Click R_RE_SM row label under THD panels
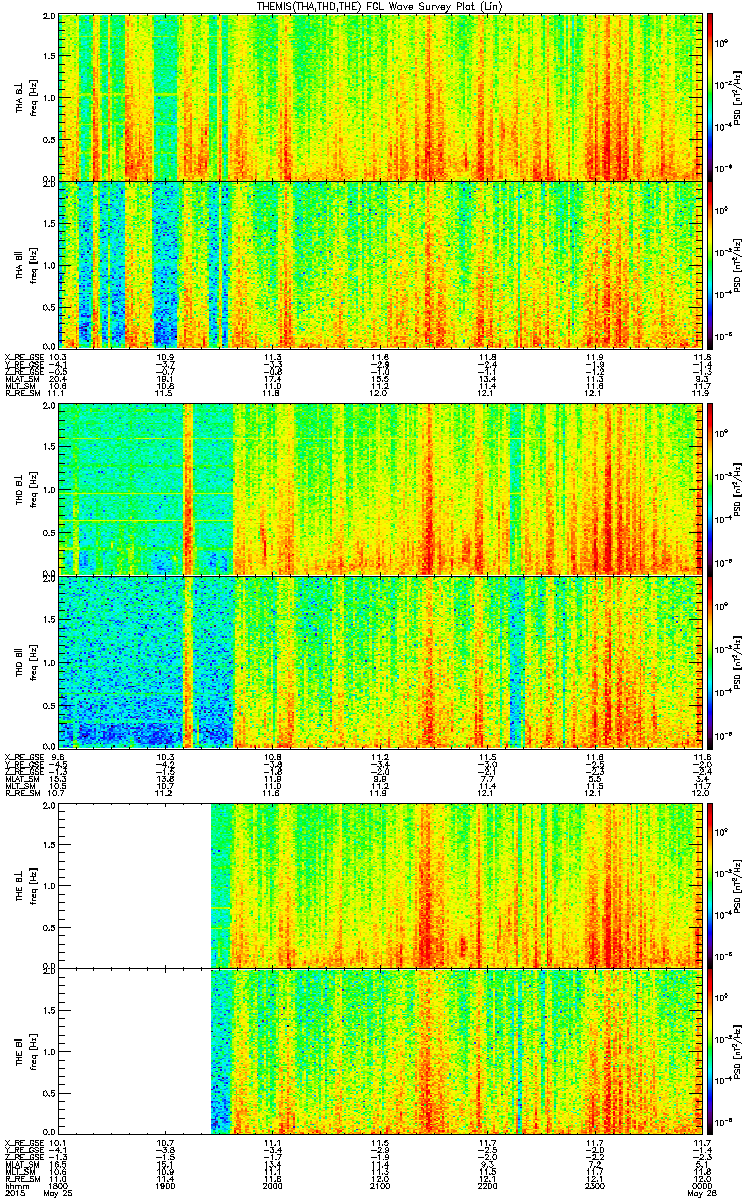This screenshot has width=750, height=1200. coord(22,793)
